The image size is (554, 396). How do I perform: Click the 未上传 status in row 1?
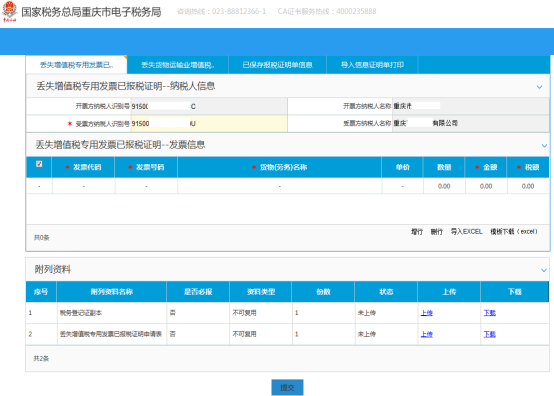(x=367, y=313)
